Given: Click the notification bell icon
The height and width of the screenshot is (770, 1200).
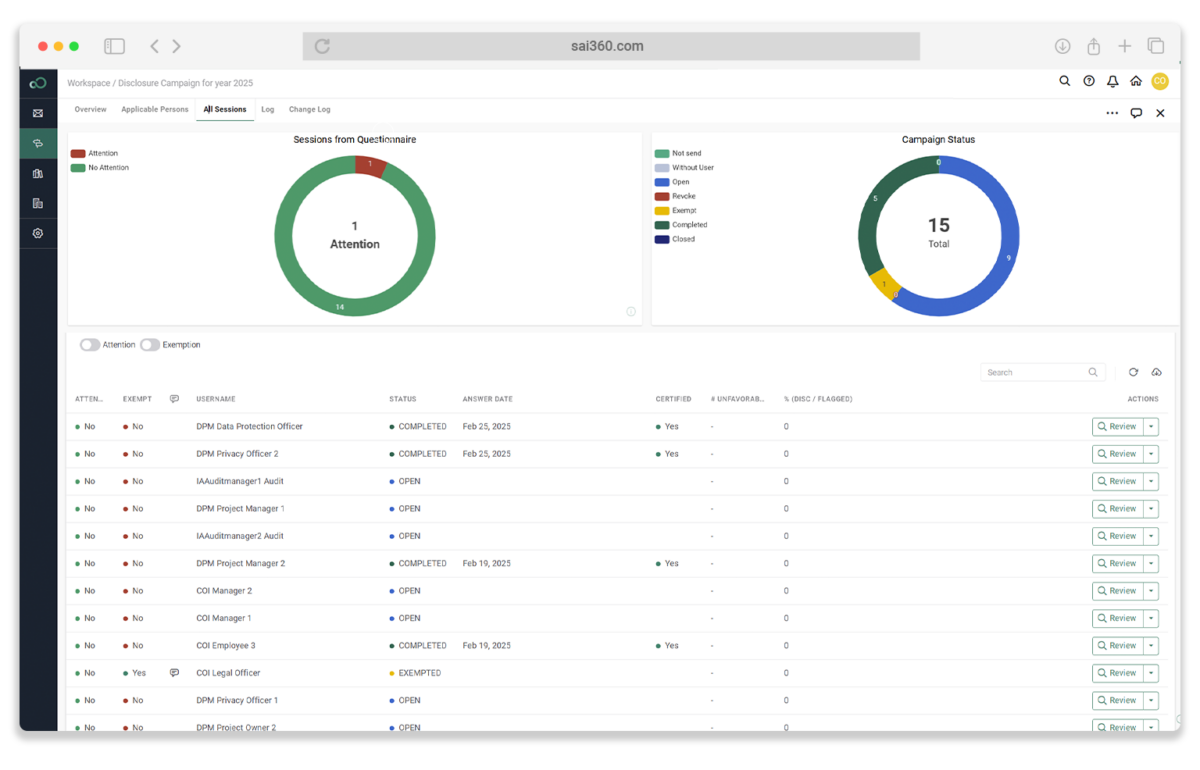Looking at the screenshot, I should pos(1112,81).
